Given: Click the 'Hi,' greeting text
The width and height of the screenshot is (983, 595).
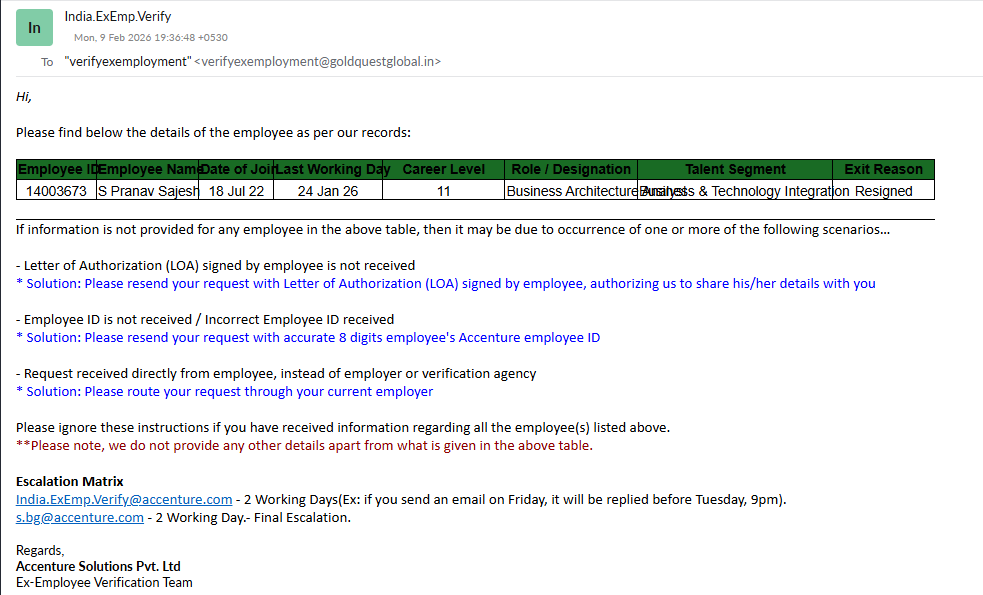Looking at the screenshot, I should point(24,97).
